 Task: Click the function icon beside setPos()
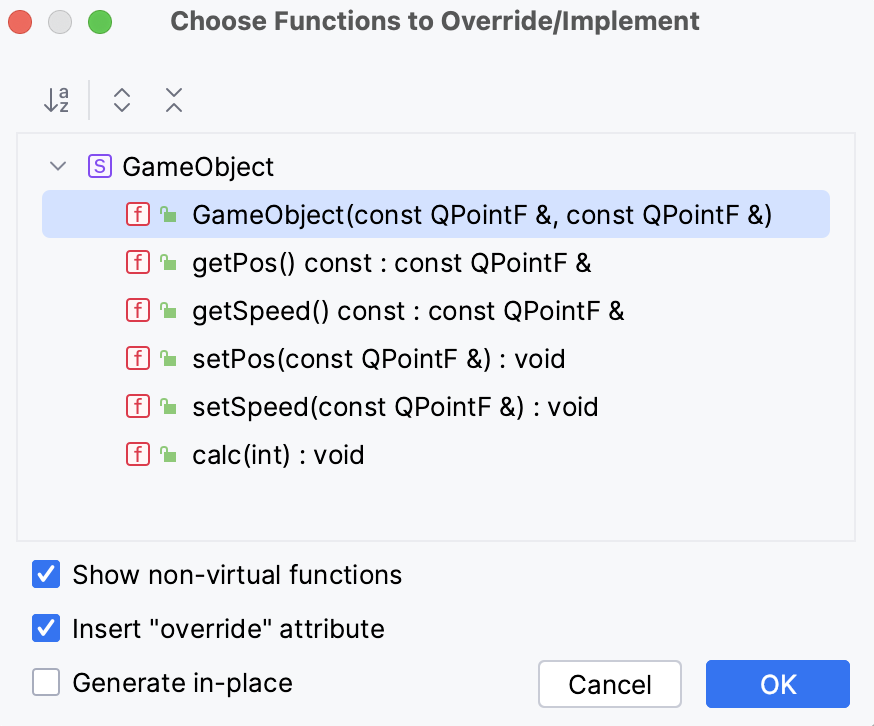pos(138,358)
